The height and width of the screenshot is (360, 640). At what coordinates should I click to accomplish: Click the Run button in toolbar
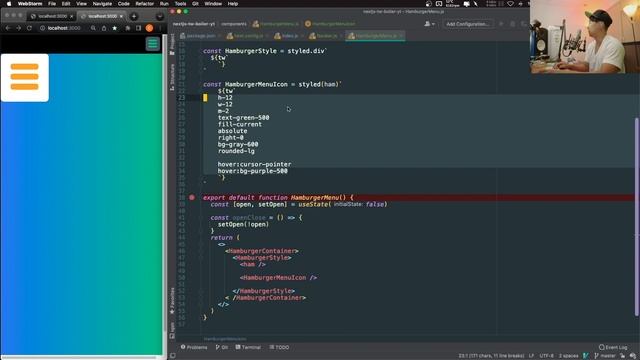coord(501,24)
